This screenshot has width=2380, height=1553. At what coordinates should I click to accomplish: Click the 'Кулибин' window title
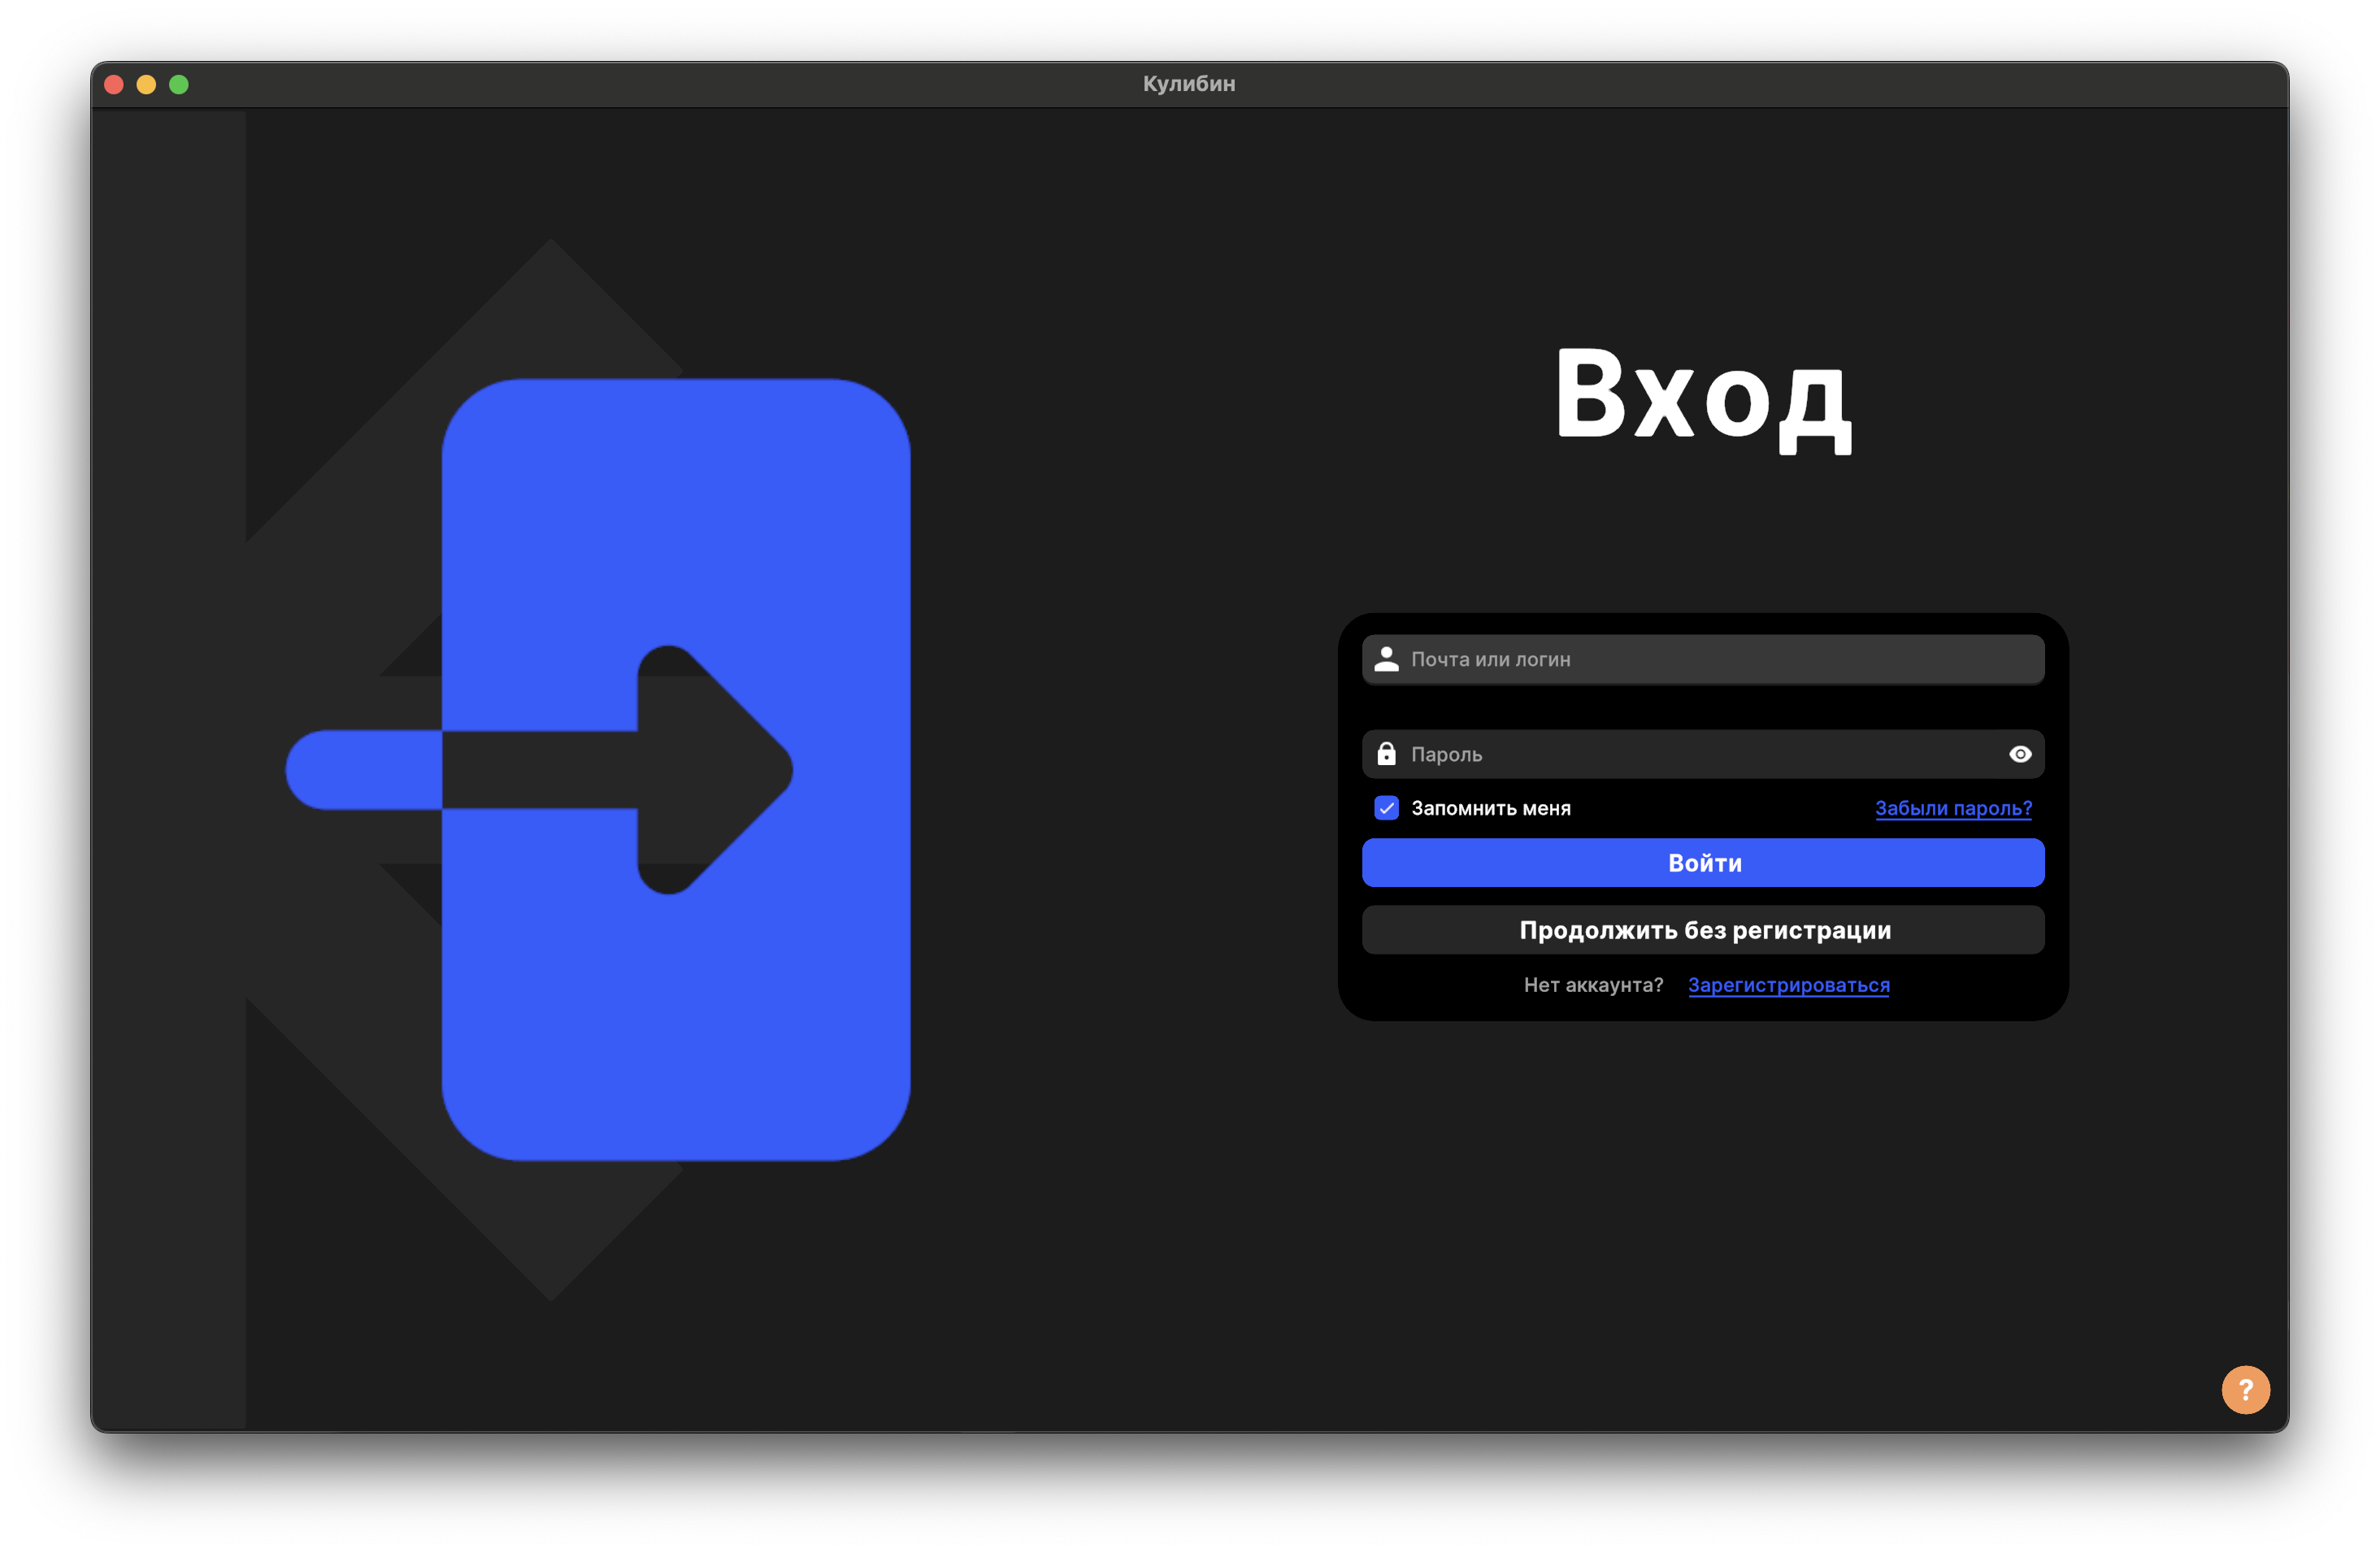pyautogui.click(x=1189, y=84)
